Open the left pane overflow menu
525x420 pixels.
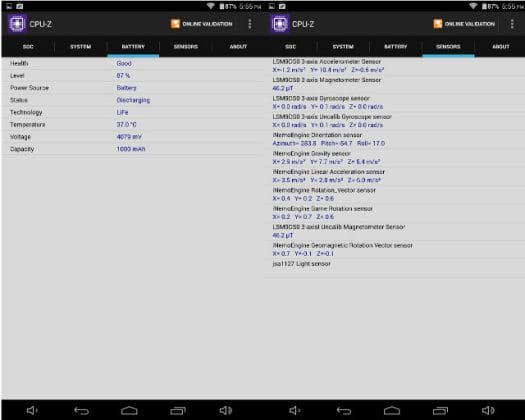click(x=250, y=24)
